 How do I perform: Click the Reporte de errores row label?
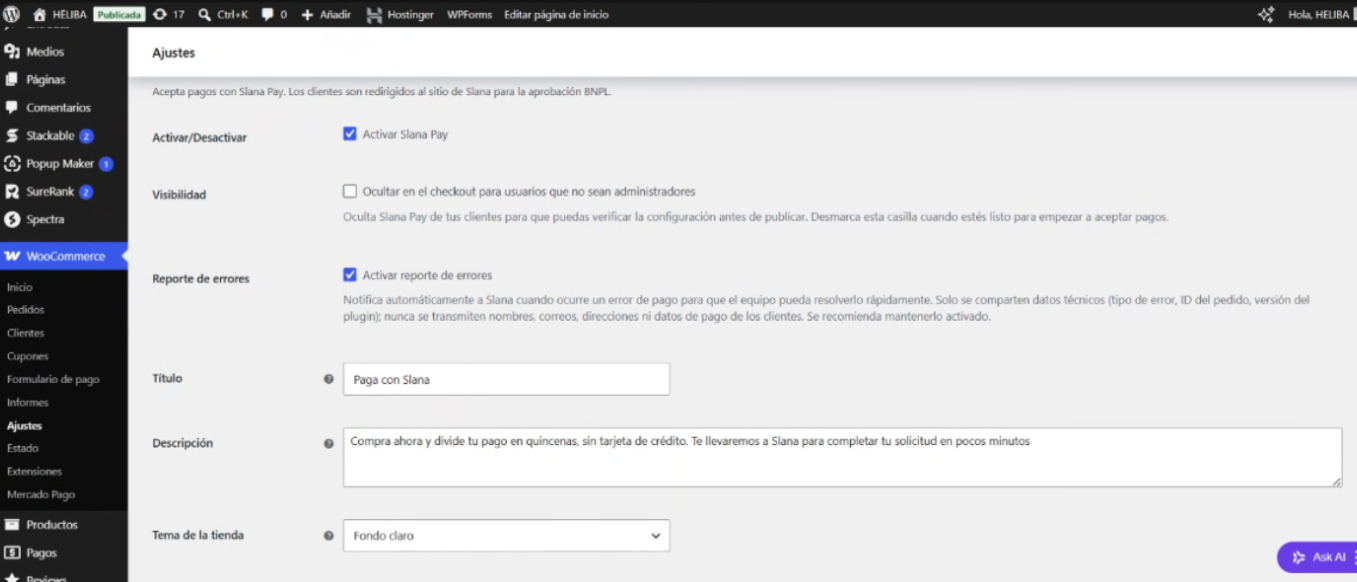[201, 278]
